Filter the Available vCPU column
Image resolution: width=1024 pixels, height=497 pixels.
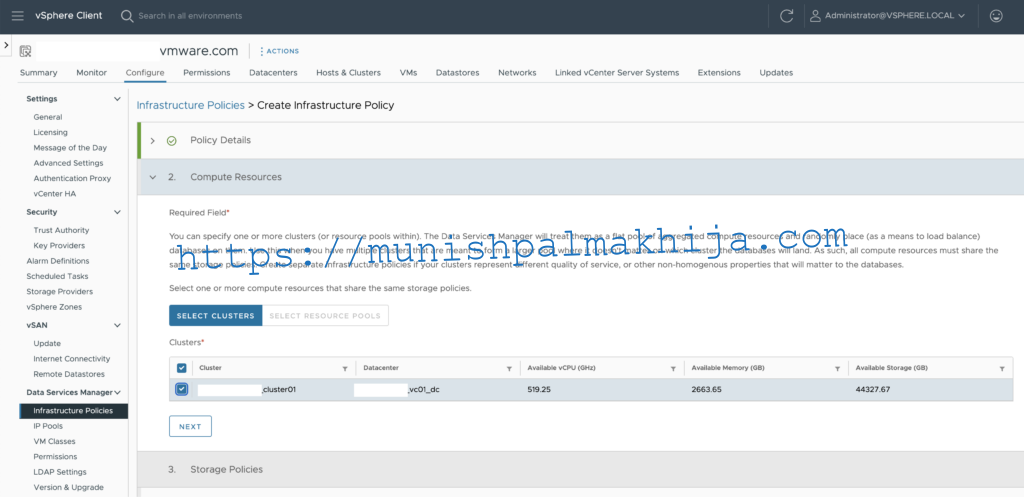pyautogui.click(x=673, y=369)
